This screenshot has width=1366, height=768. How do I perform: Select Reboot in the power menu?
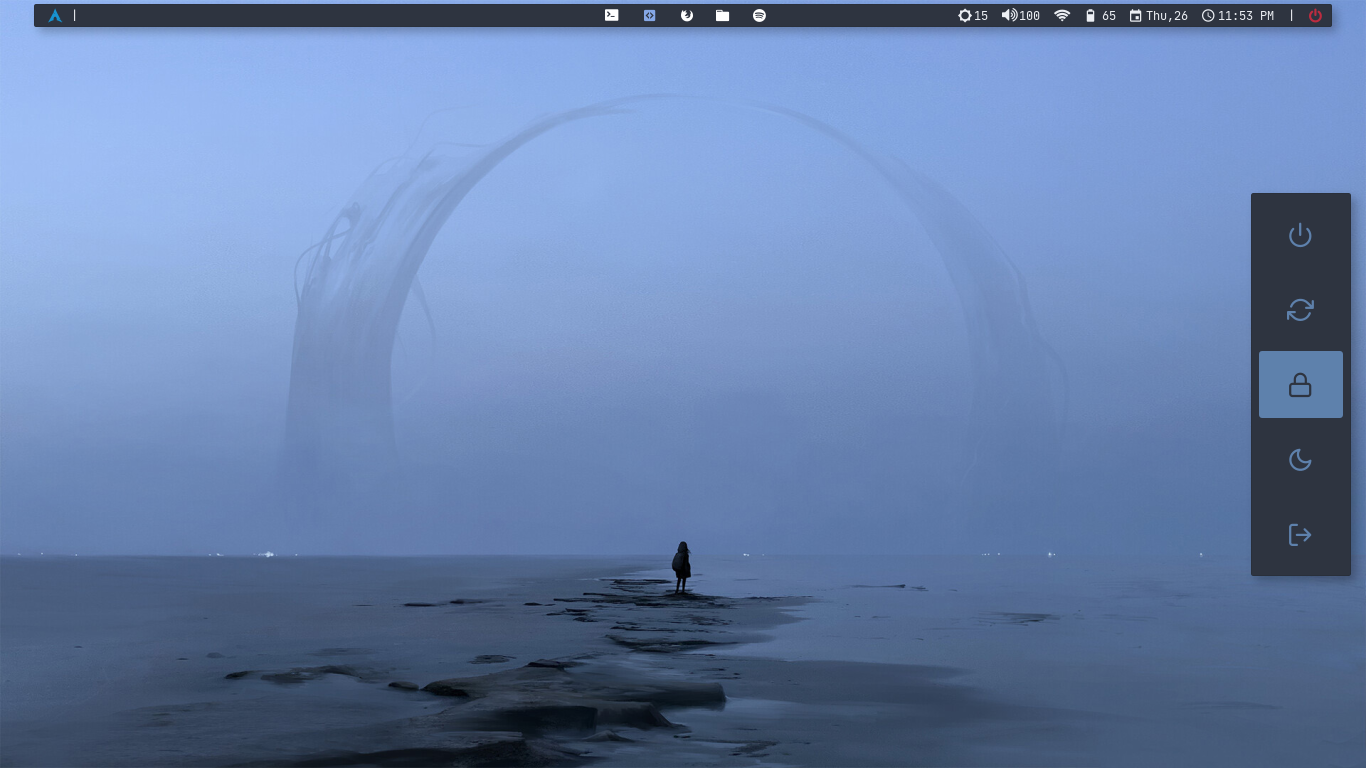pos(1300,310)
